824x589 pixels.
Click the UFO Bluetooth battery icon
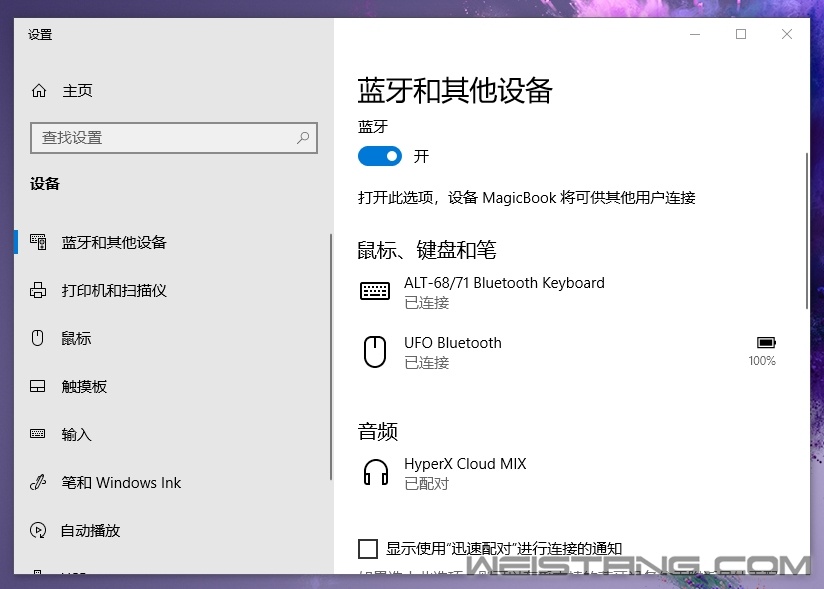coord(766,343)
